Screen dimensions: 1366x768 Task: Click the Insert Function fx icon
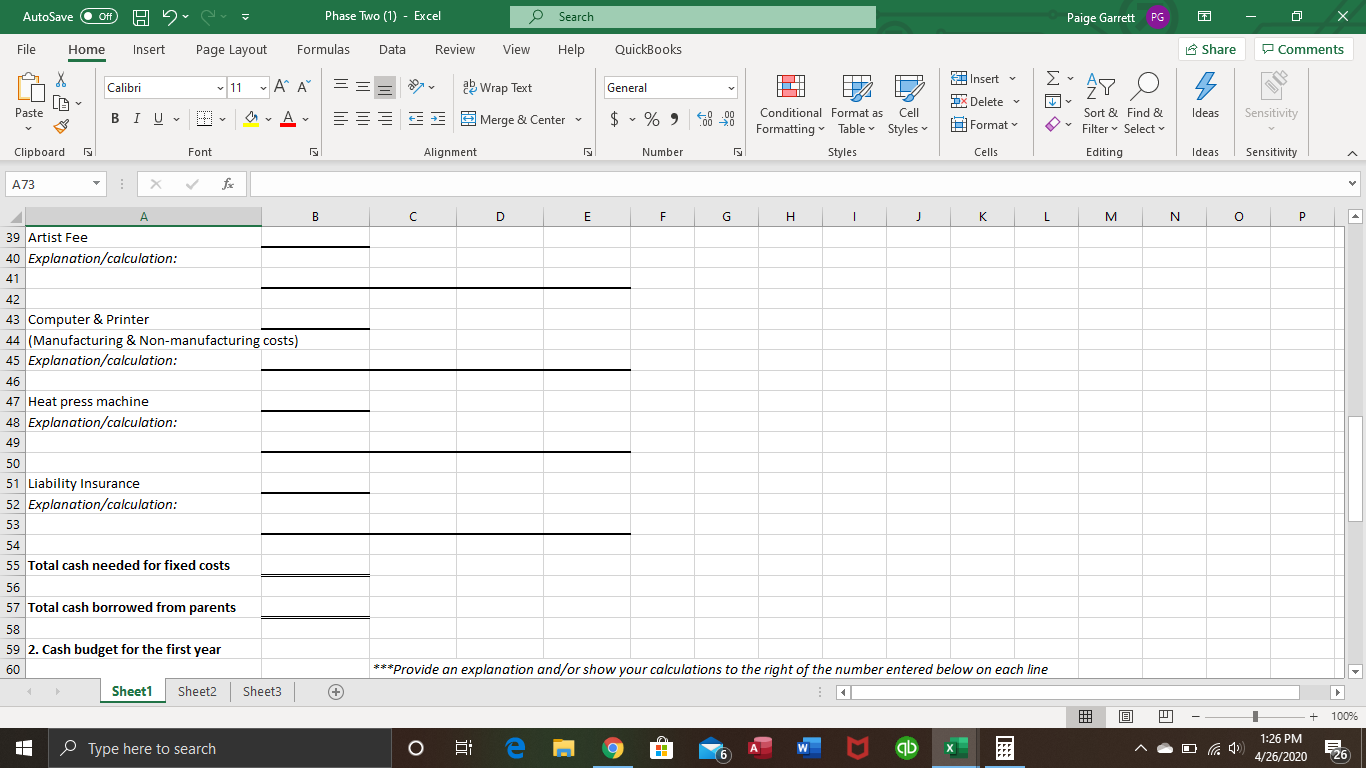point(229,184)
